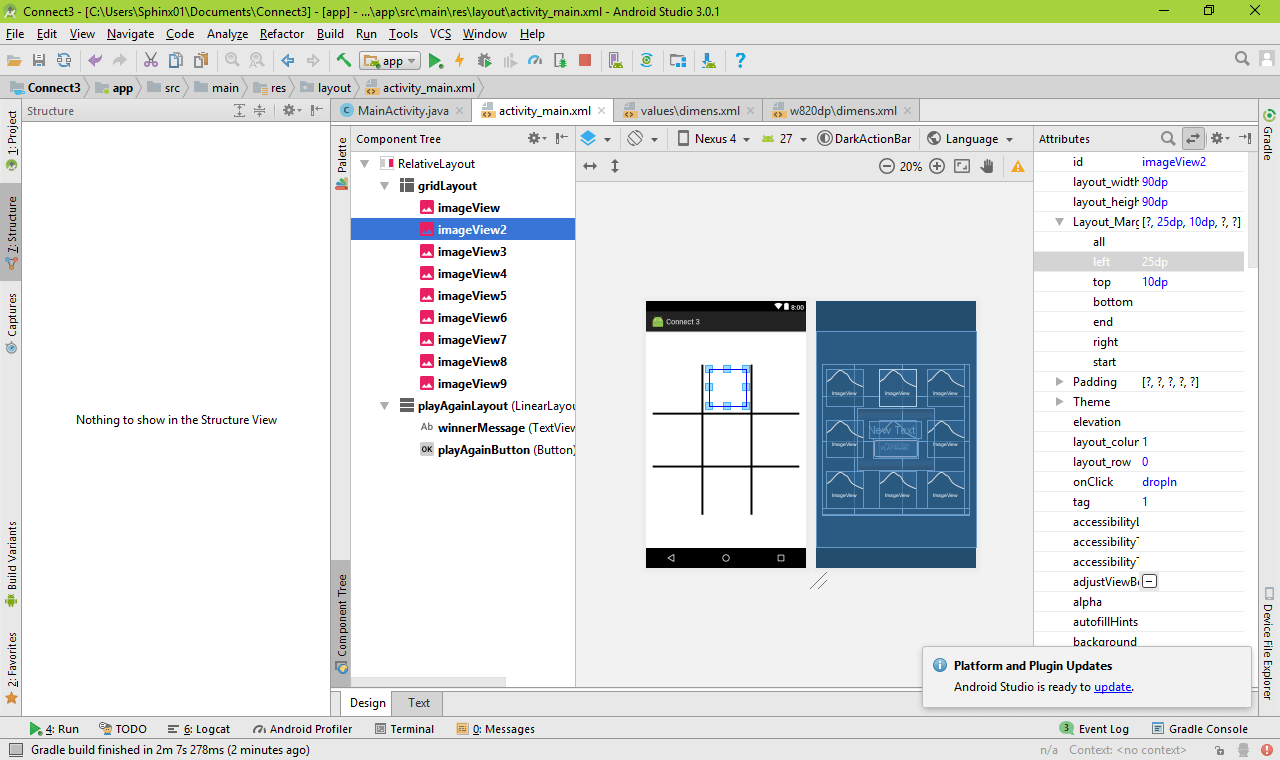Select the Apply Changes lightning bolt icon
Image resolution: width=1280 pixels, height=760 pixels.
[x=459, y=60]
